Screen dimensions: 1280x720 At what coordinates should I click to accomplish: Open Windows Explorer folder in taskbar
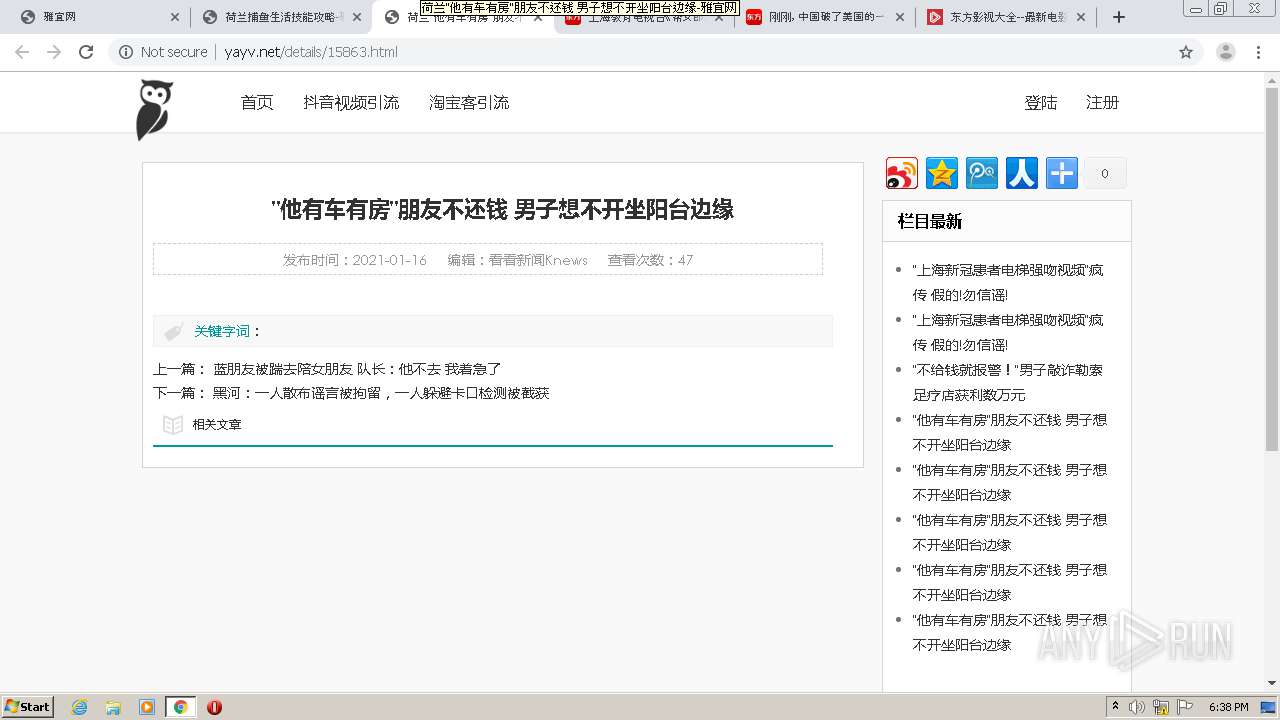(x=113, y=707)
